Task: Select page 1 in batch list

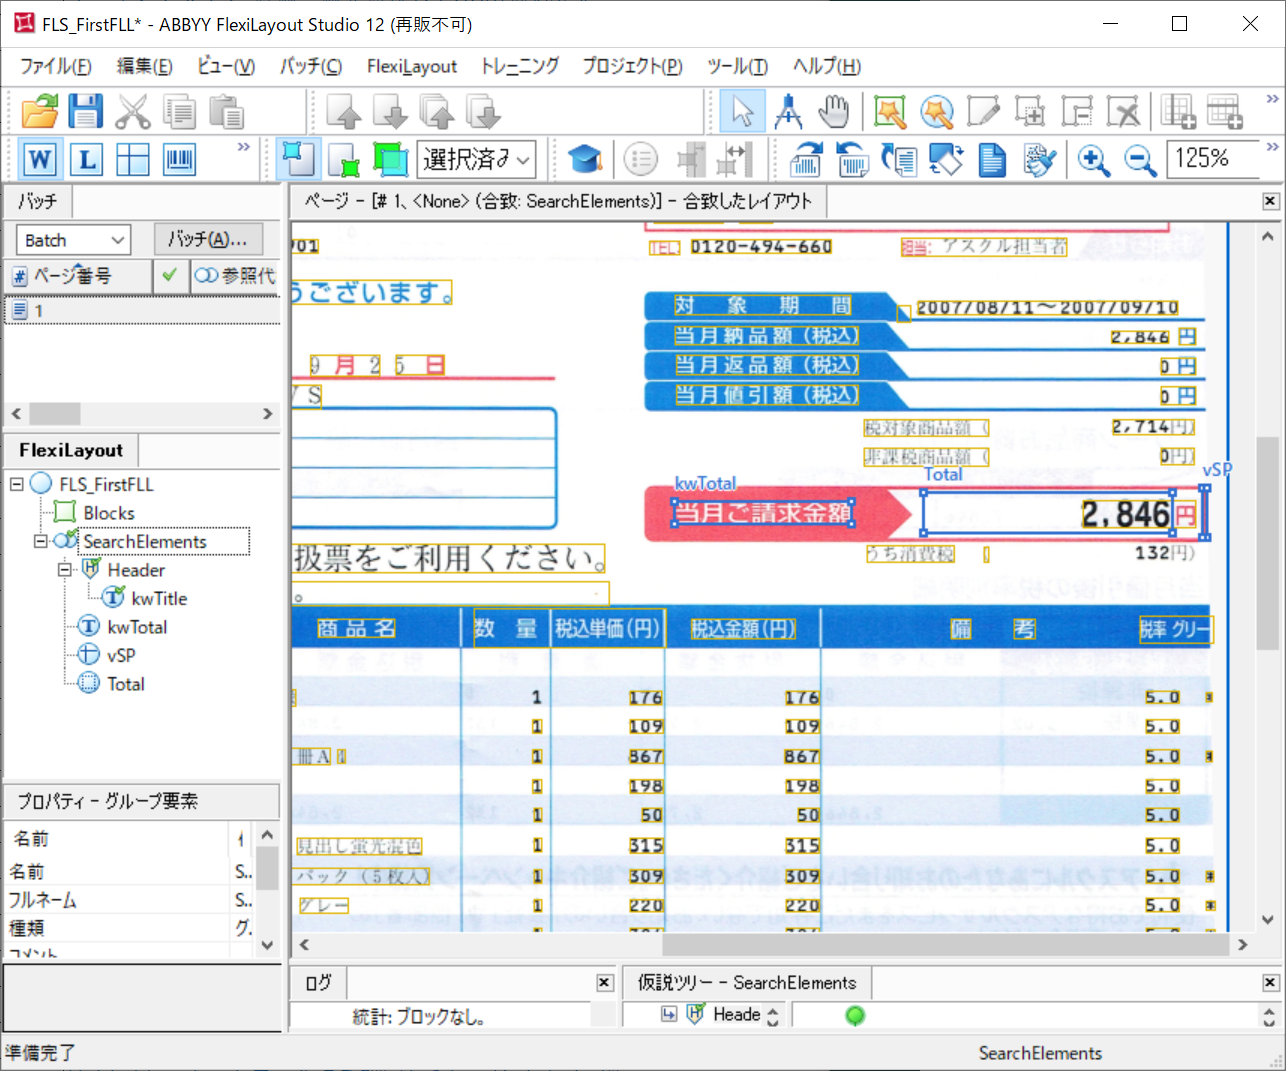Action: click(x=142, y=311)
